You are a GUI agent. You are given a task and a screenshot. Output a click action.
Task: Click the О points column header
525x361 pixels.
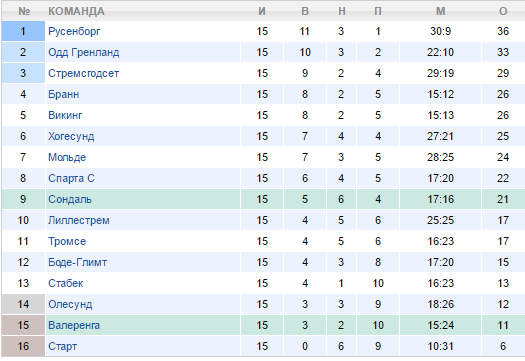coord(503,11)
